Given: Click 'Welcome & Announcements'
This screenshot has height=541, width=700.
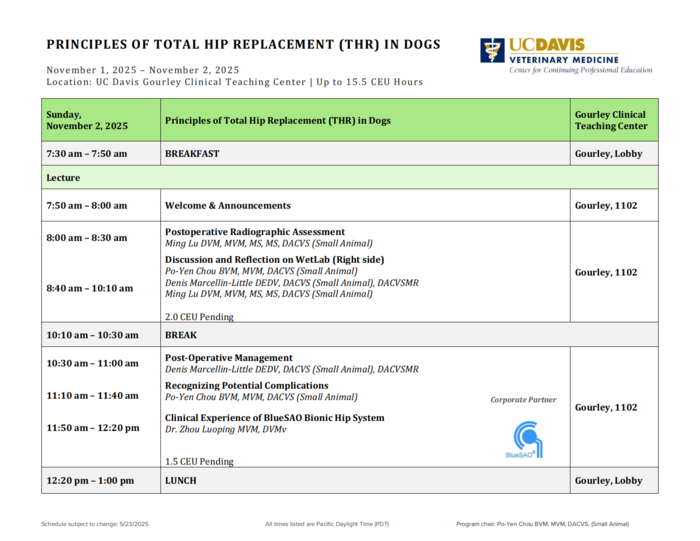Looking at the screenshot, I should point(228,205).
